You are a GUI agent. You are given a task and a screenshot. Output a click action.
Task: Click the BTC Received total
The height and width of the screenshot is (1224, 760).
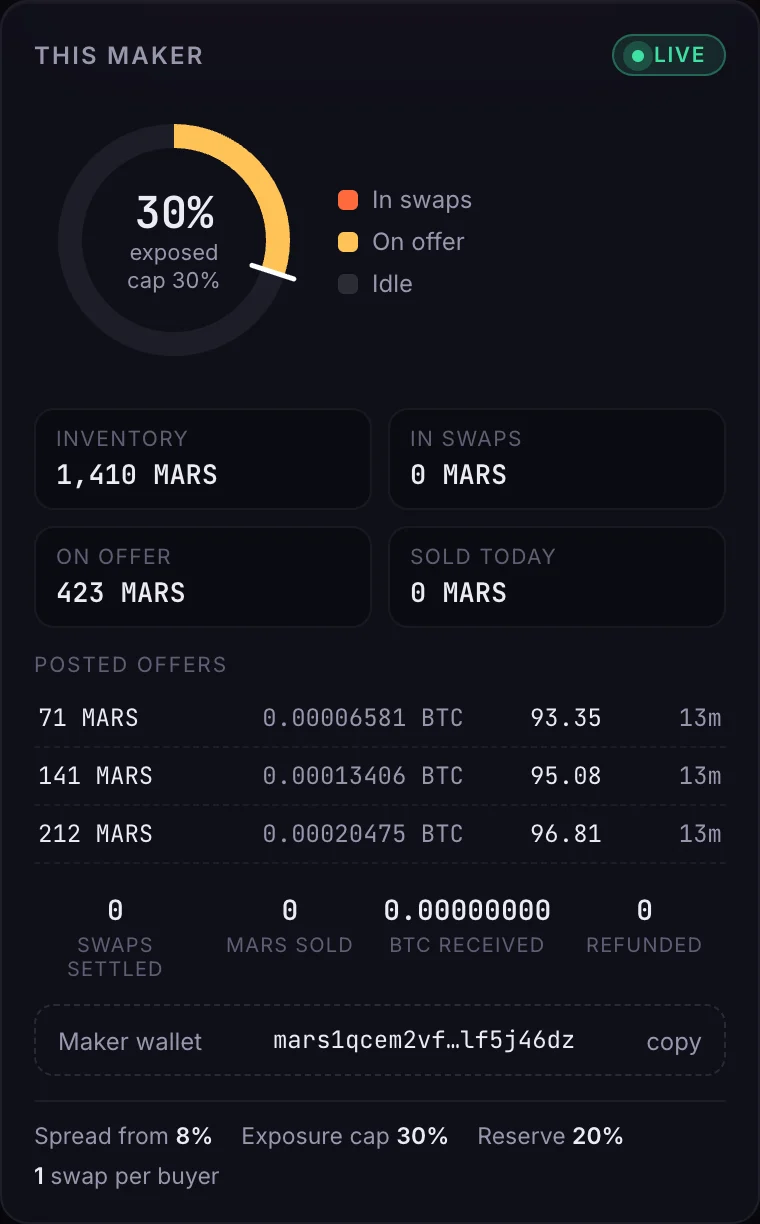pyautogui.click(x=467, y=925)
